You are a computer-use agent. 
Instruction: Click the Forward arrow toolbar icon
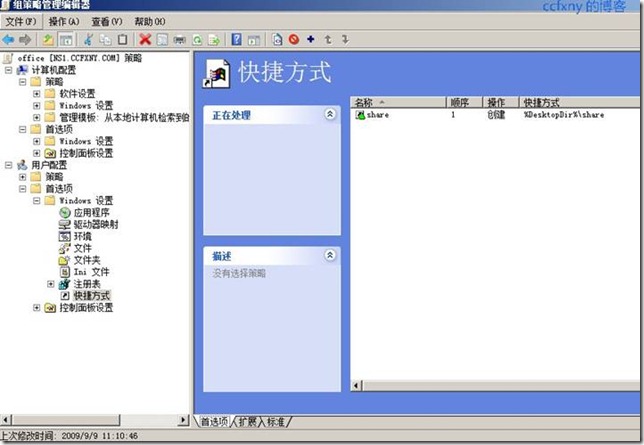(25, 40)
